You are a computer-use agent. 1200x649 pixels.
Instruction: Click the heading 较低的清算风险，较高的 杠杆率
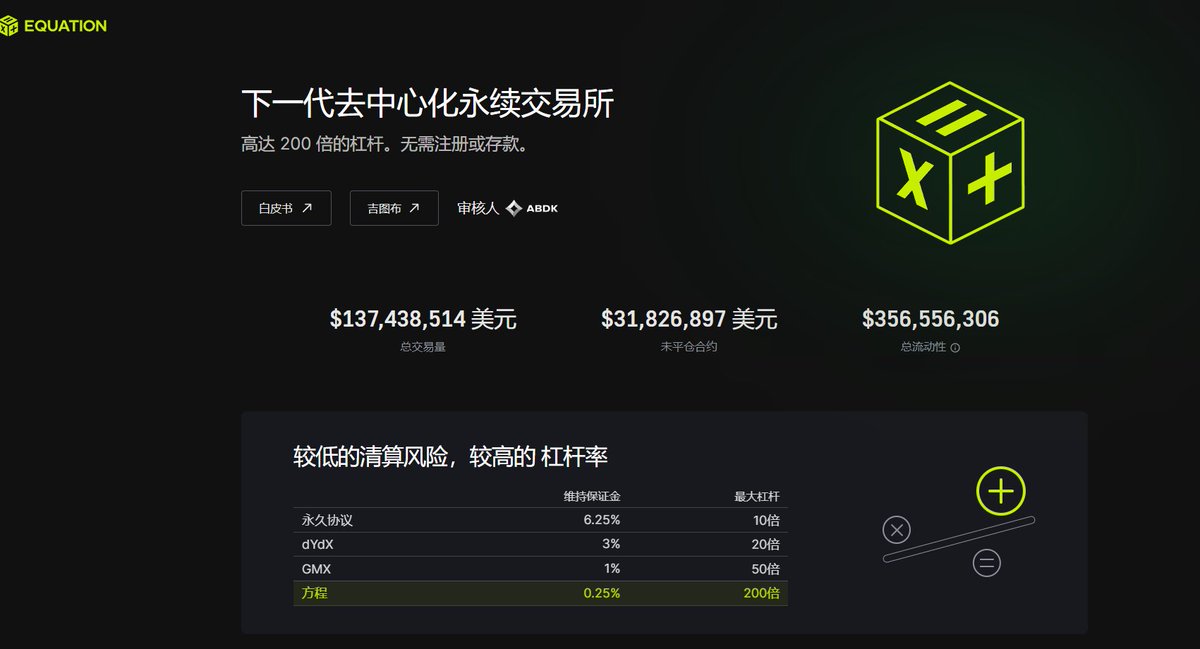pyautogui.click(x=450, y=457)
